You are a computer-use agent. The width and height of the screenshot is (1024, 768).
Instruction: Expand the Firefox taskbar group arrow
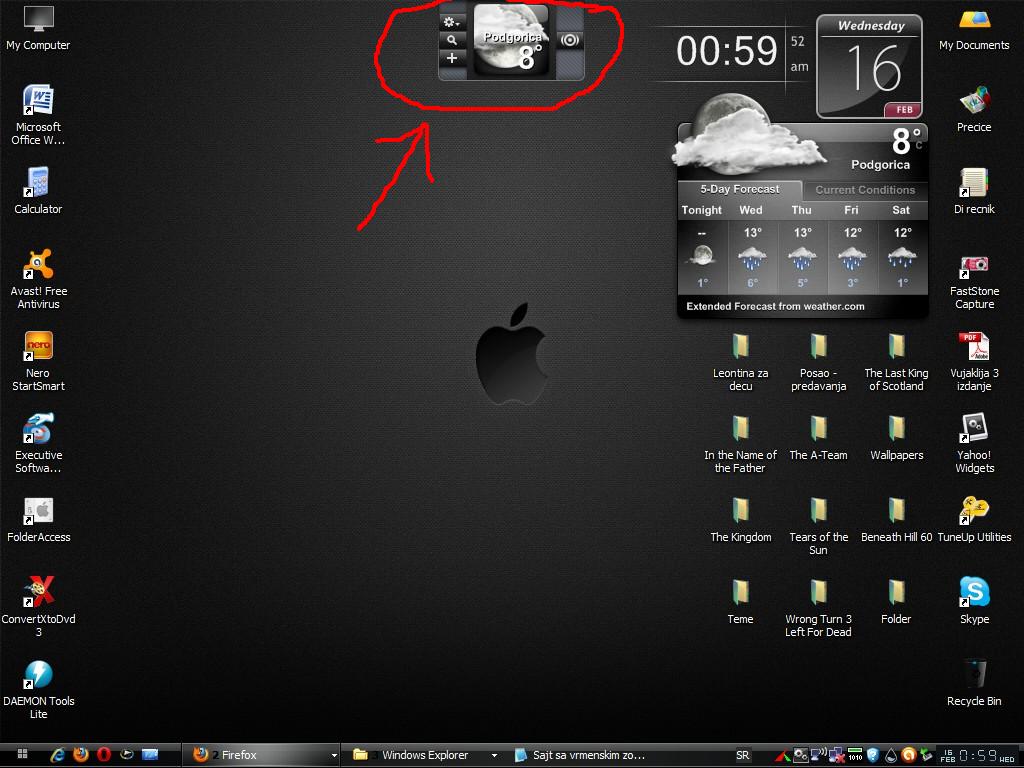pyautogui.click(x=334, y=755)
